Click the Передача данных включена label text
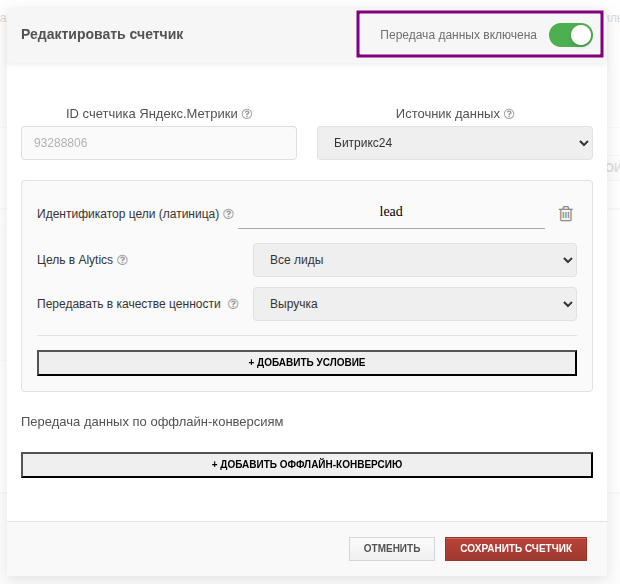Viewport: 620px width, 584px height. 458,35
